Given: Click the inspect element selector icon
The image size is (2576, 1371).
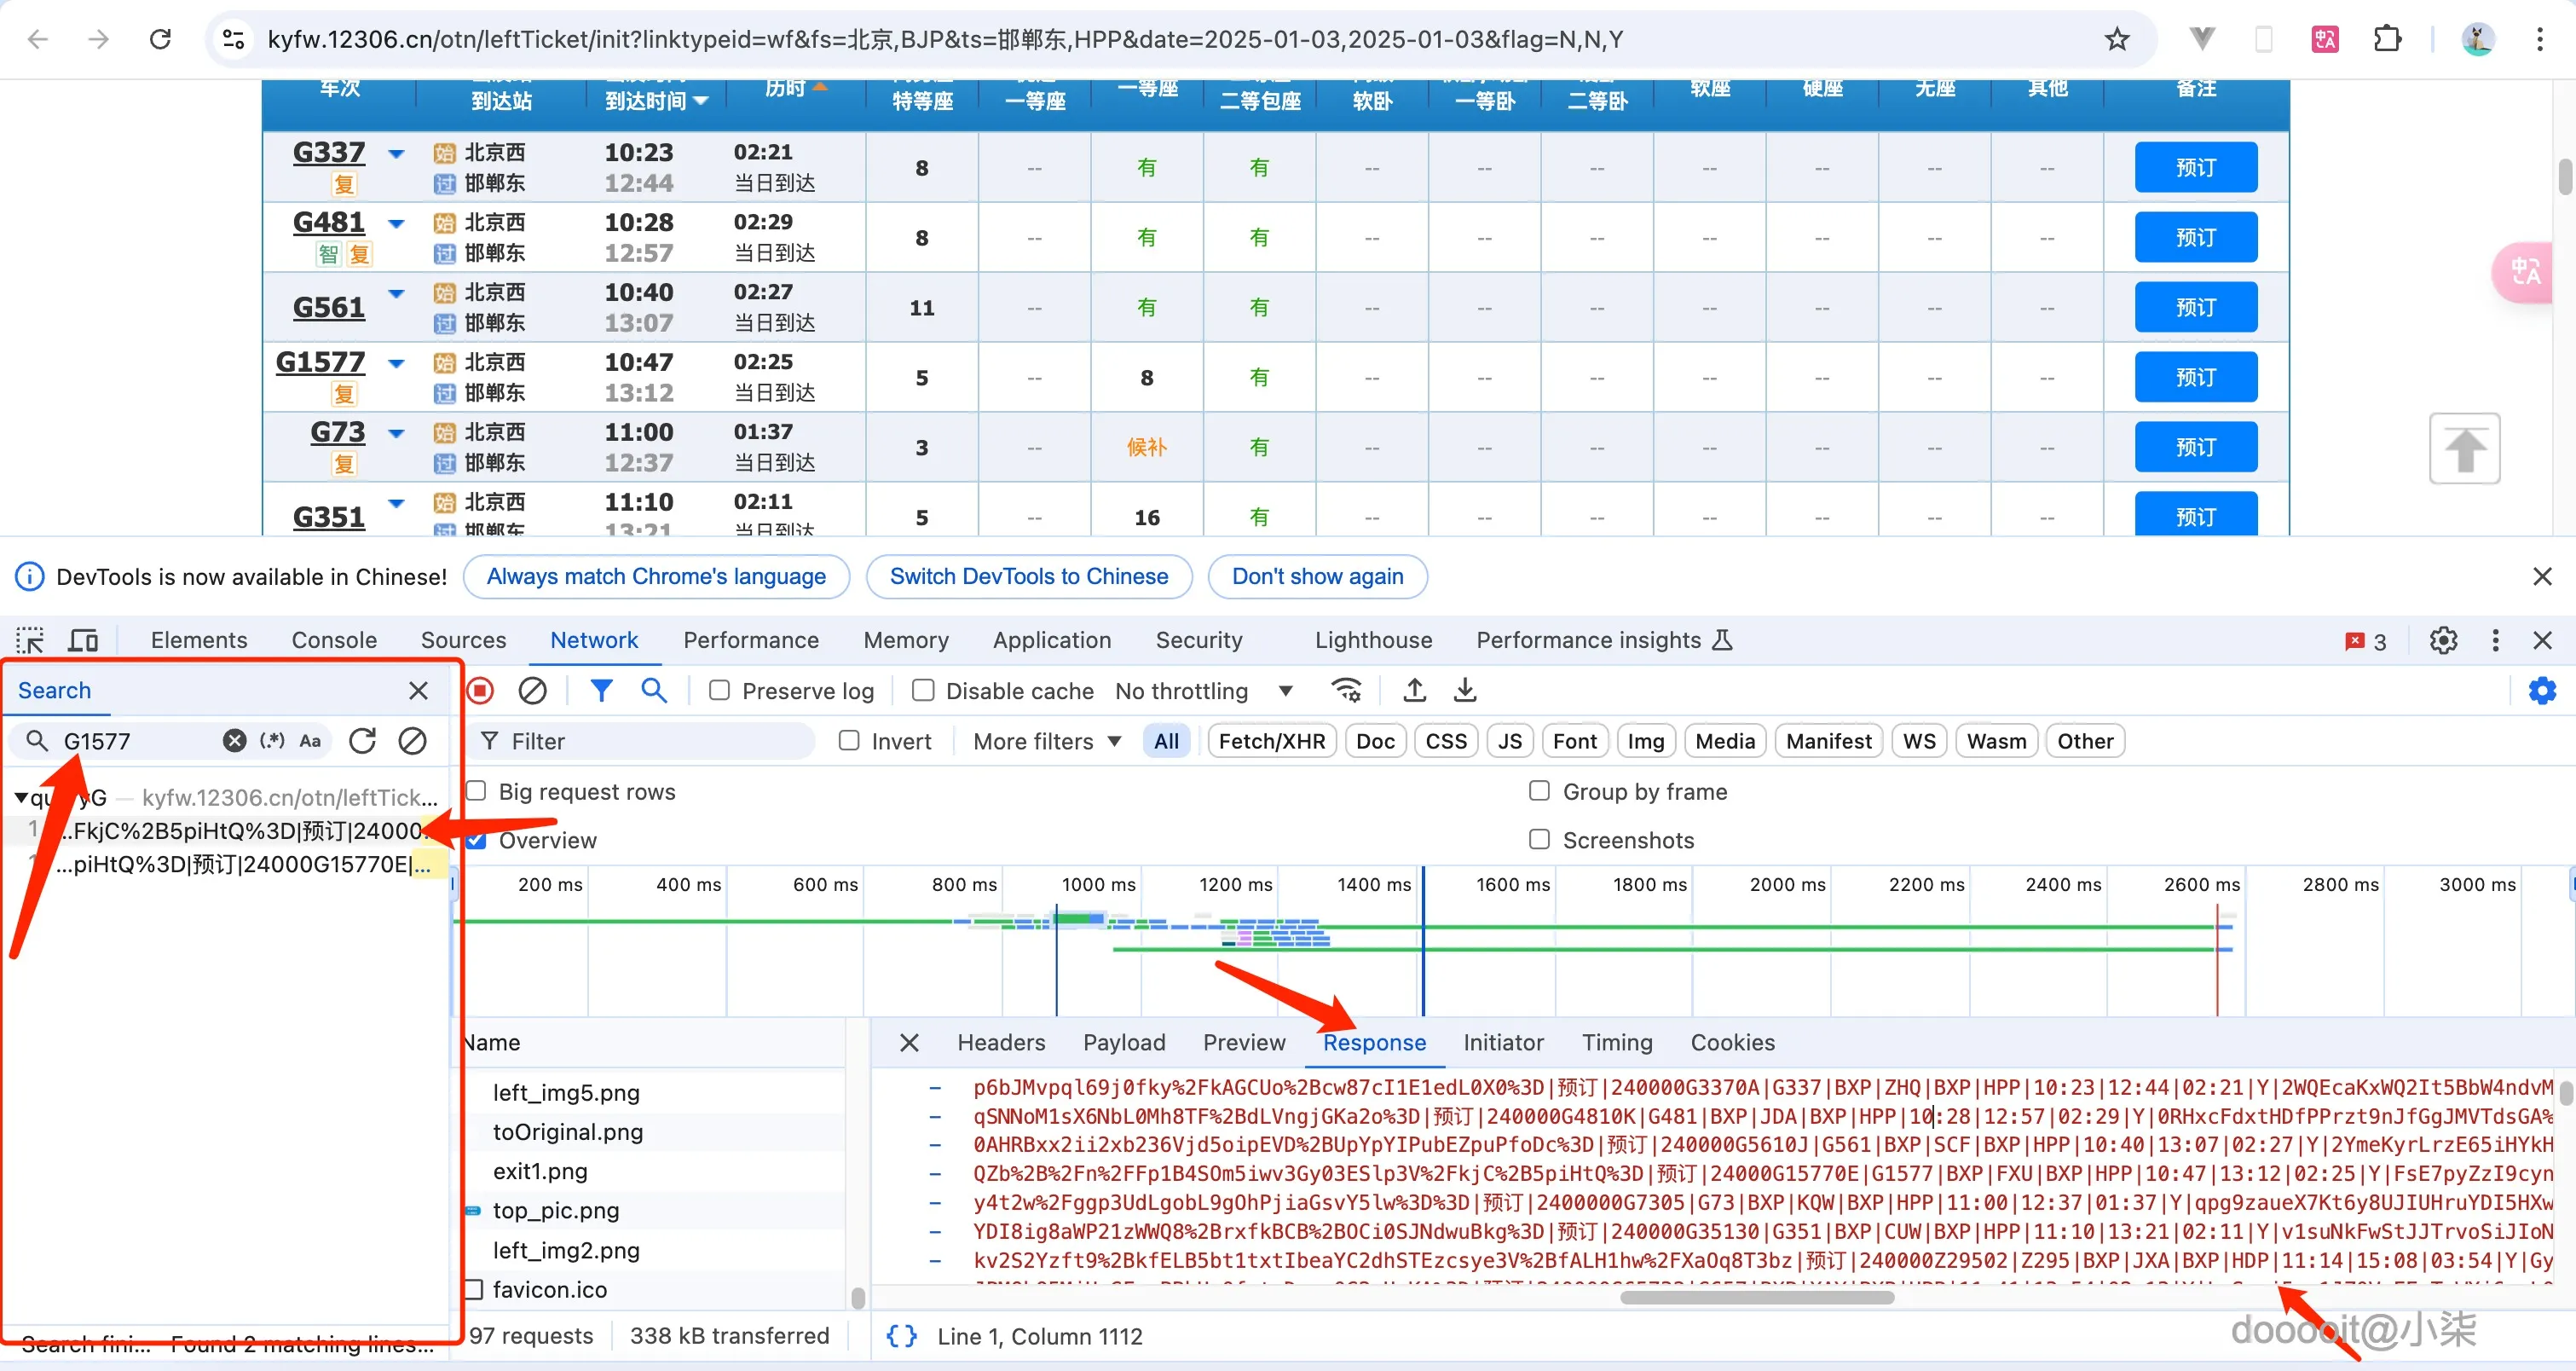Looking at the screenshot, I should point(30,640).
